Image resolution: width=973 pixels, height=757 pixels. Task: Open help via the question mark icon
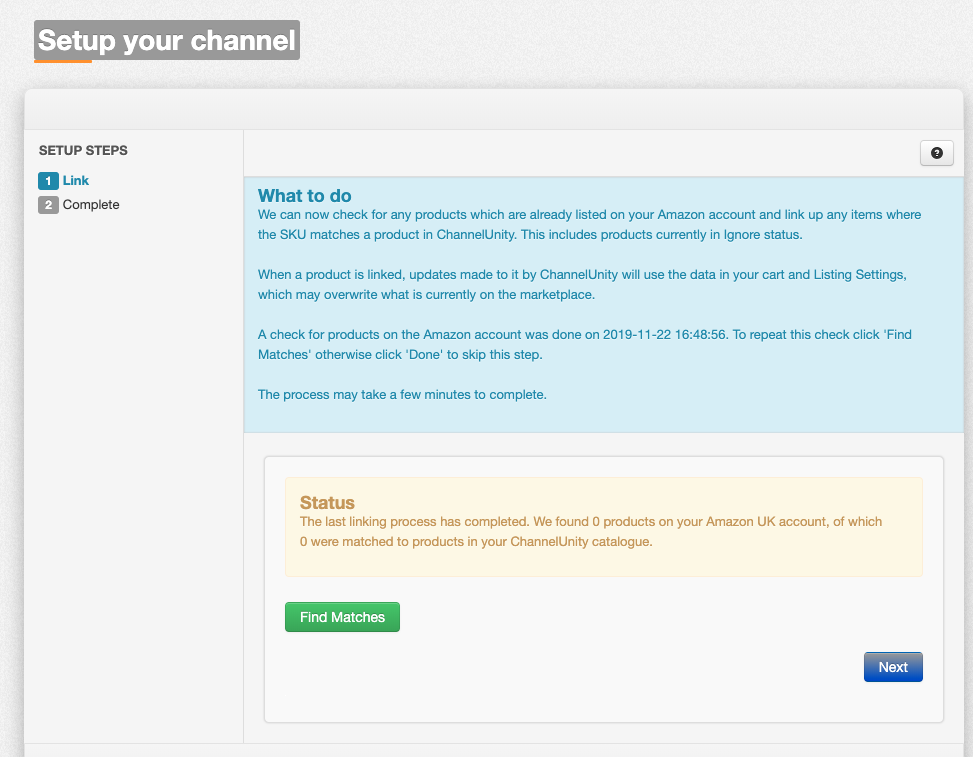[936, 153]
